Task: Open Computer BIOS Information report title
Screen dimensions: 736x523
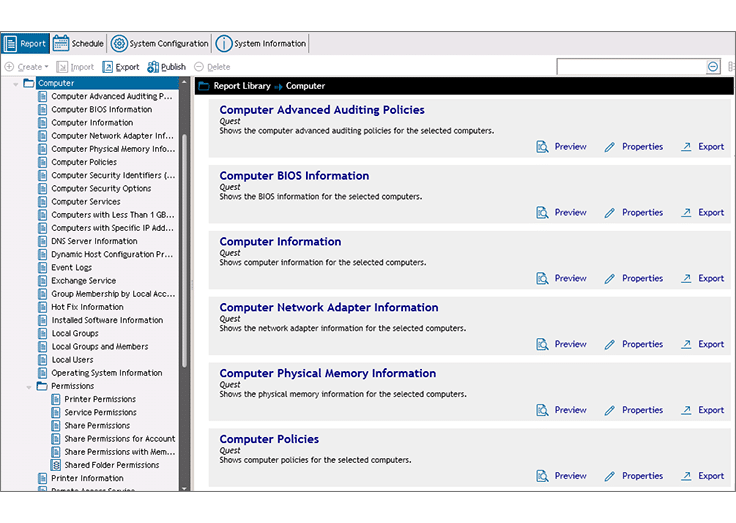Action: click(294, 176)
